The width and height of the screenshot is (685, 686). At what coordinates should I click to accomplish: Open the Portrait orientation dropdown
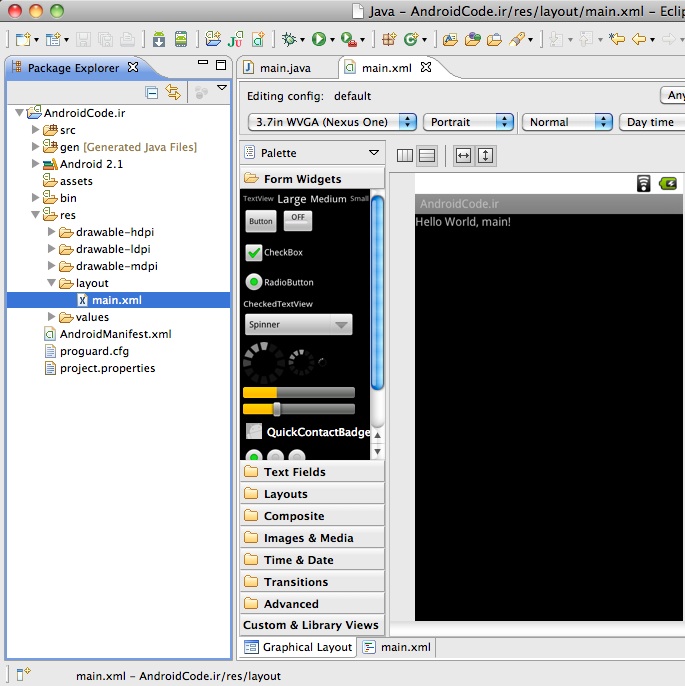tap(468, 122)
